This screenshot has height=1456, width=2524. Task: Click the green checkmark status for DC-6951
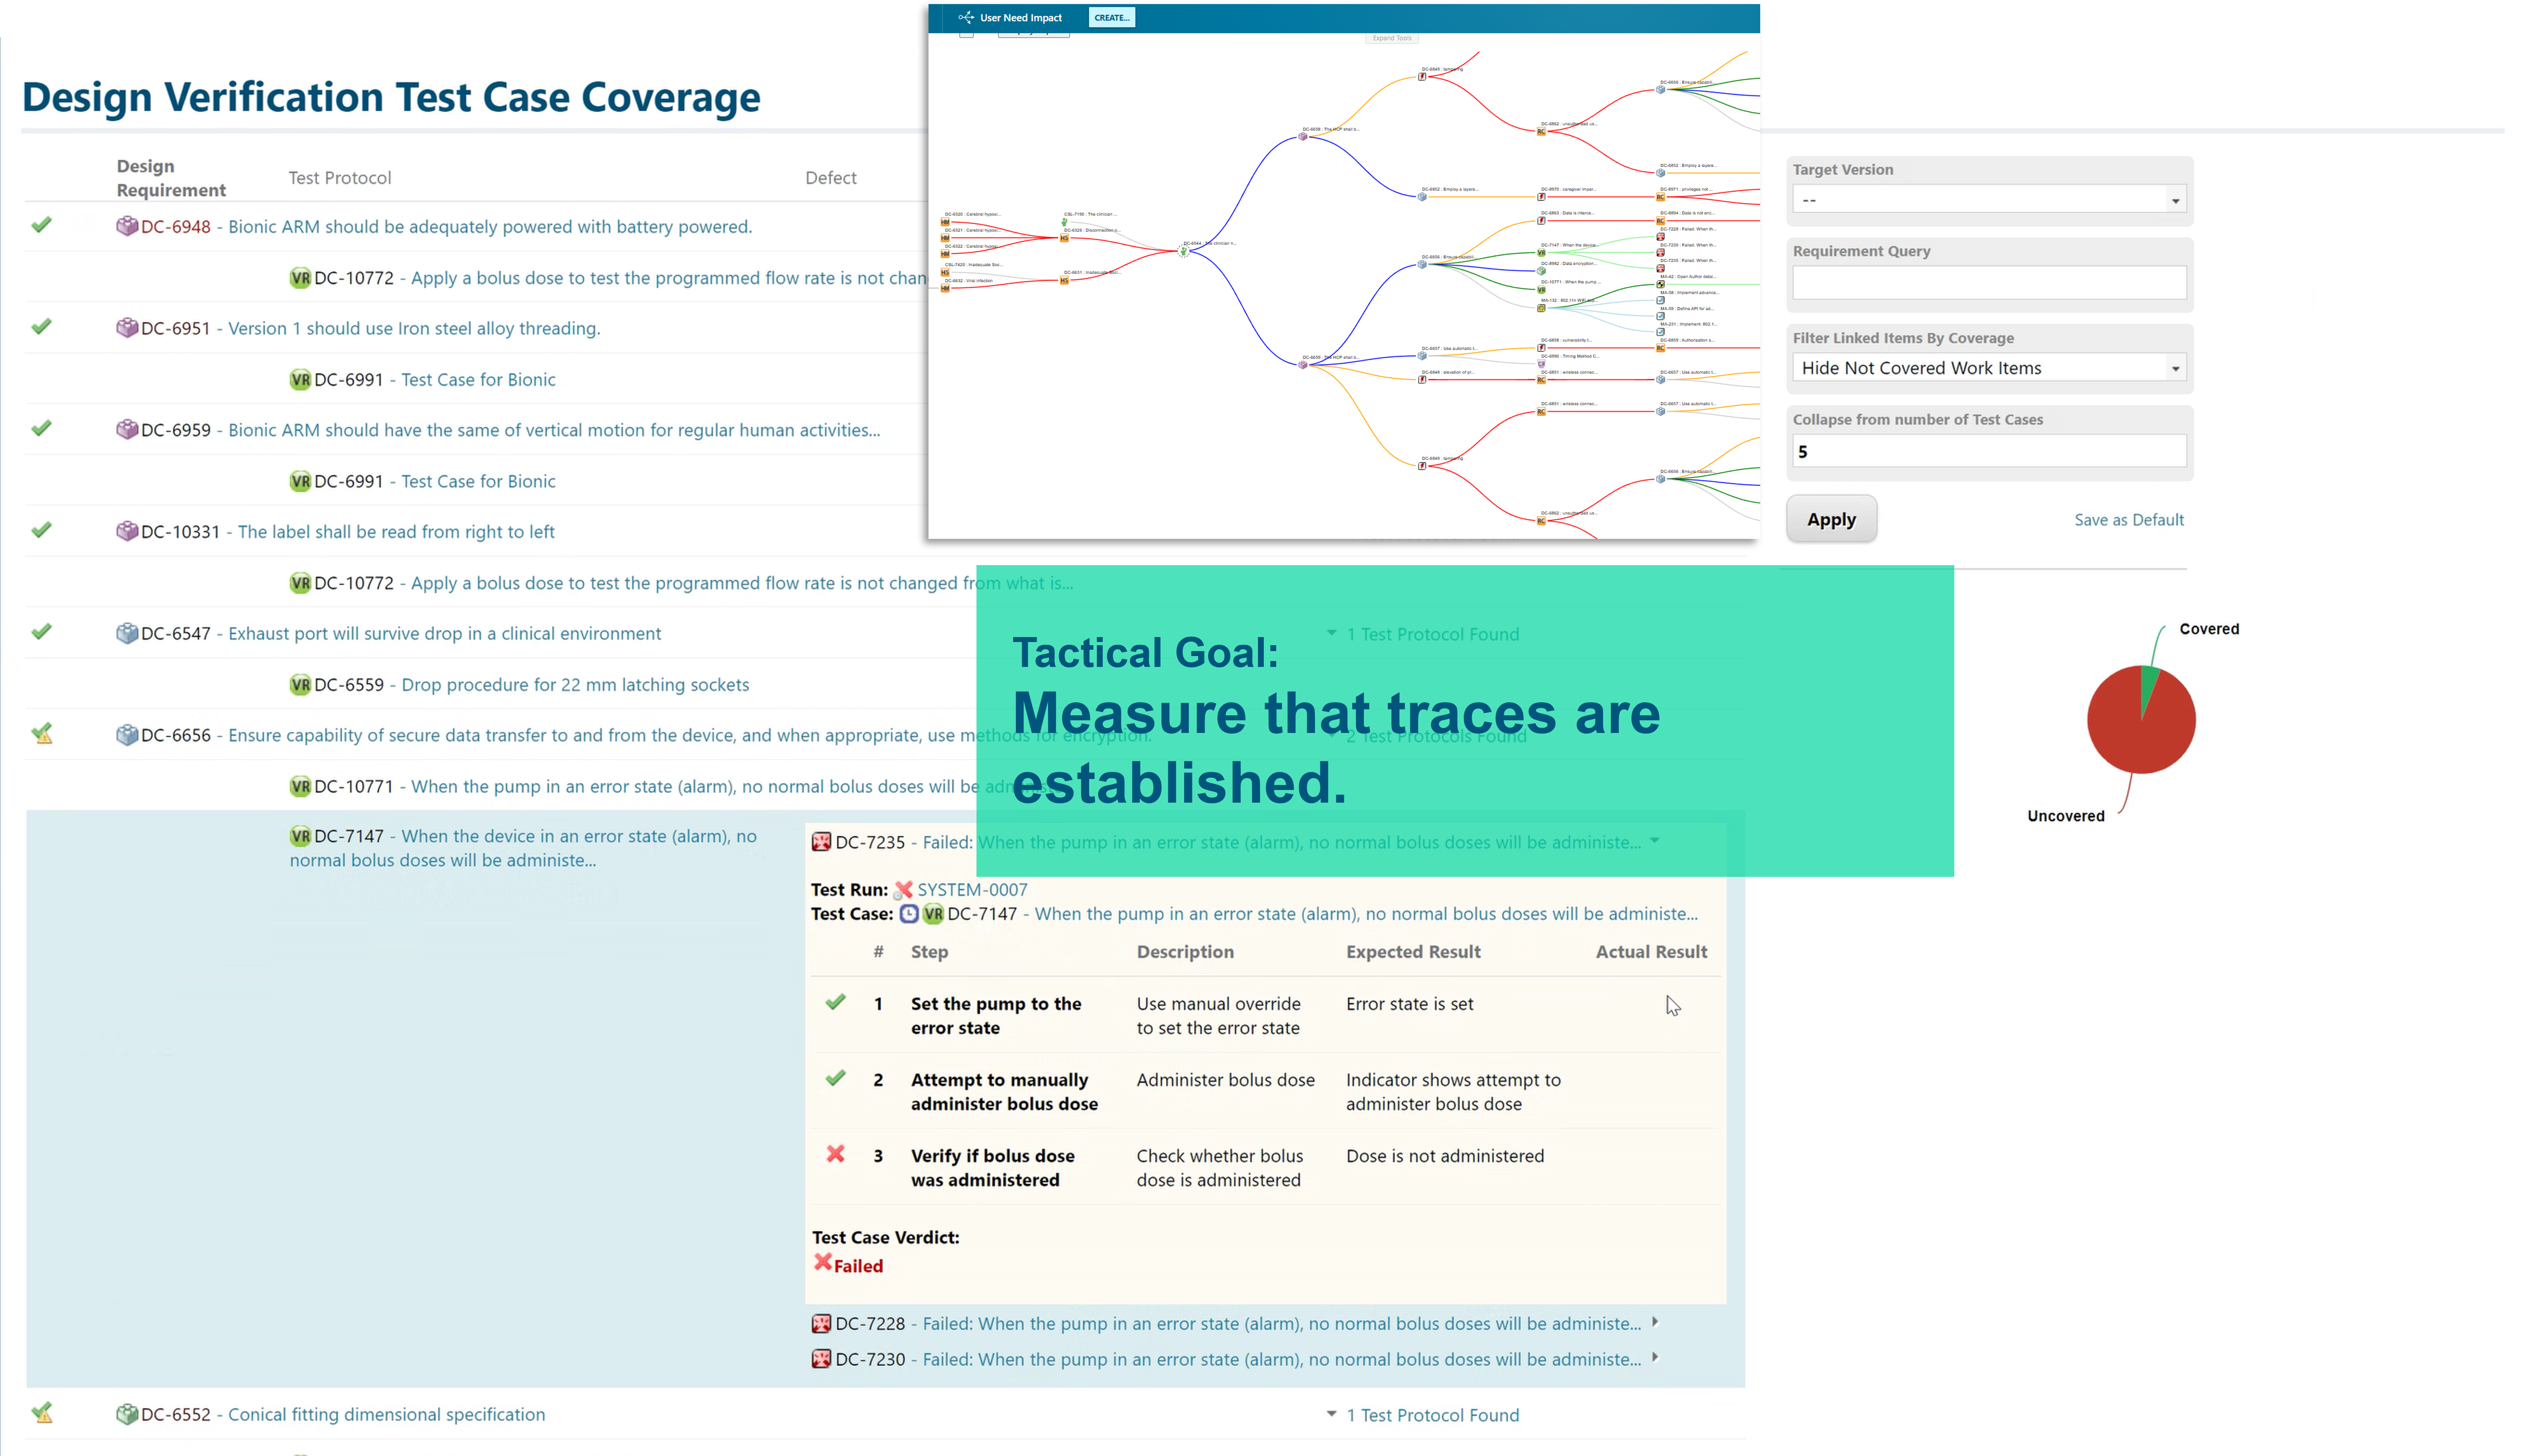click(41, 327)
